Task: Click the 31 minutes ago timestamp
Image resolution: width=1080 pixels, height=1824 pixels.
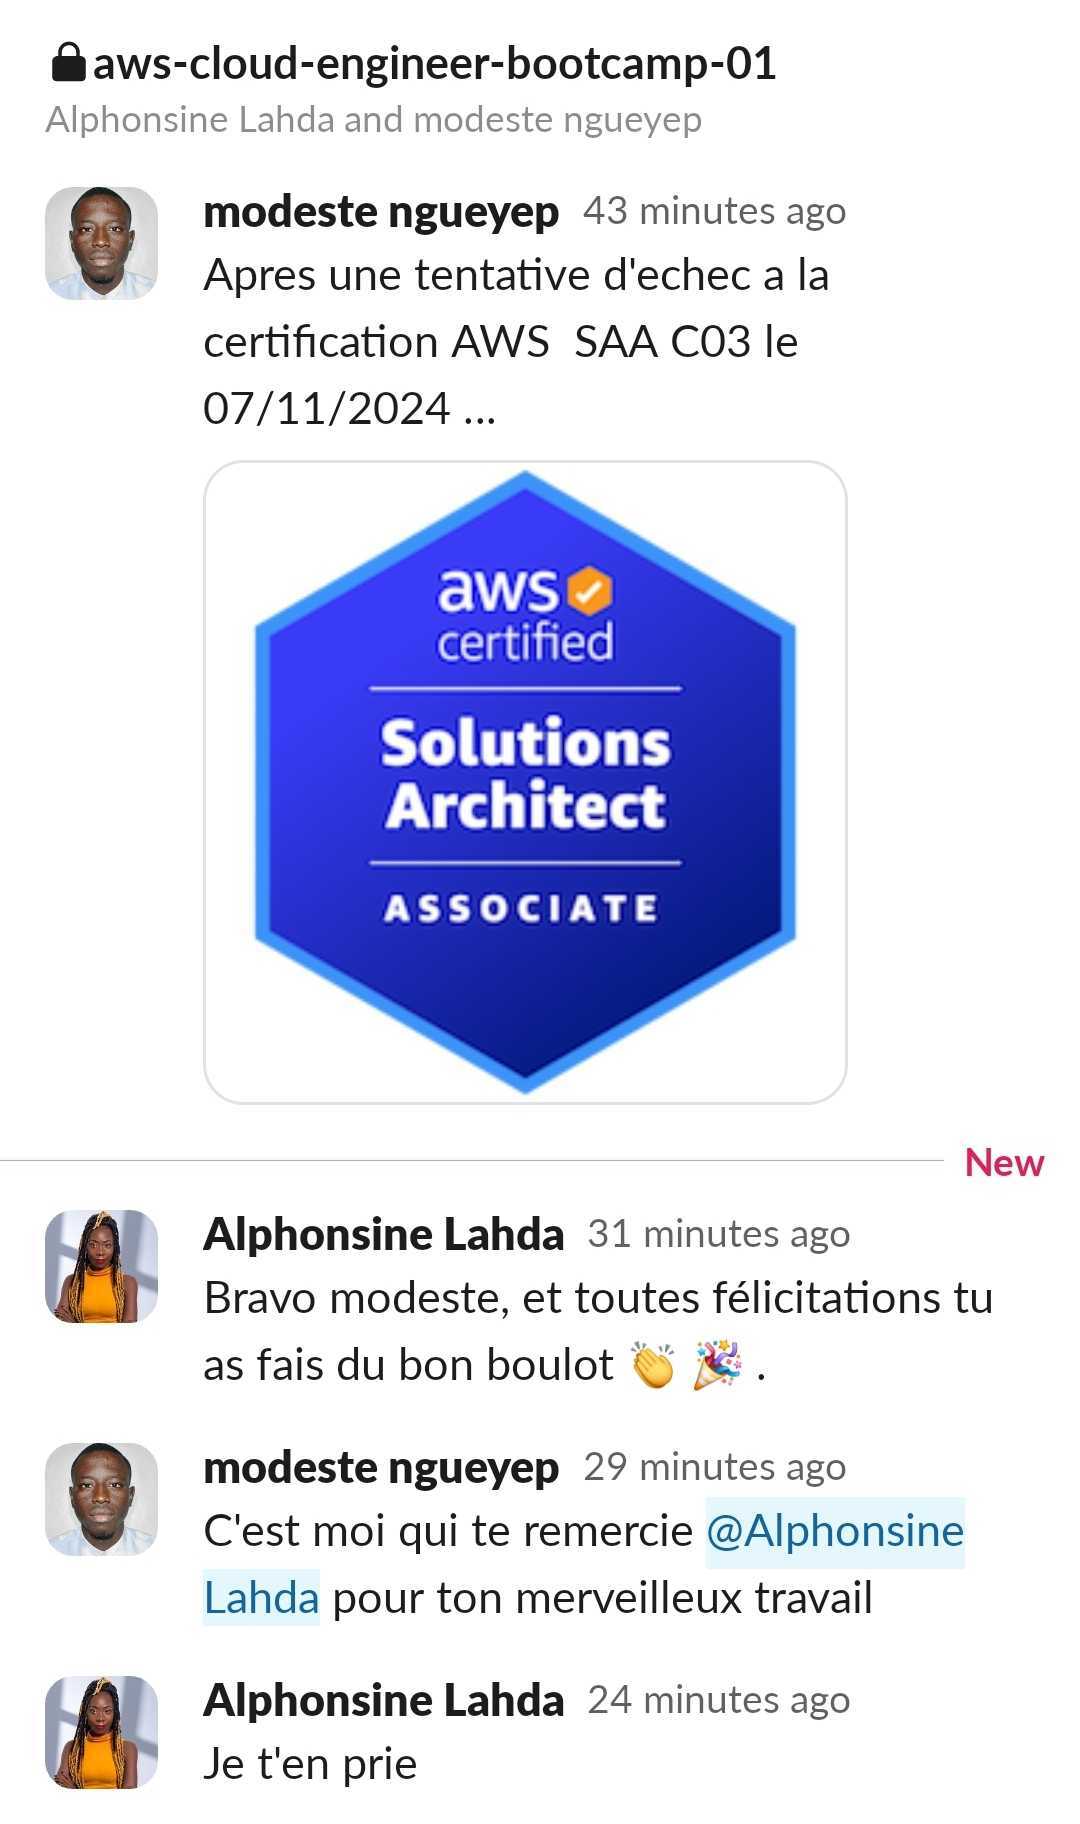Action: 718,1235
